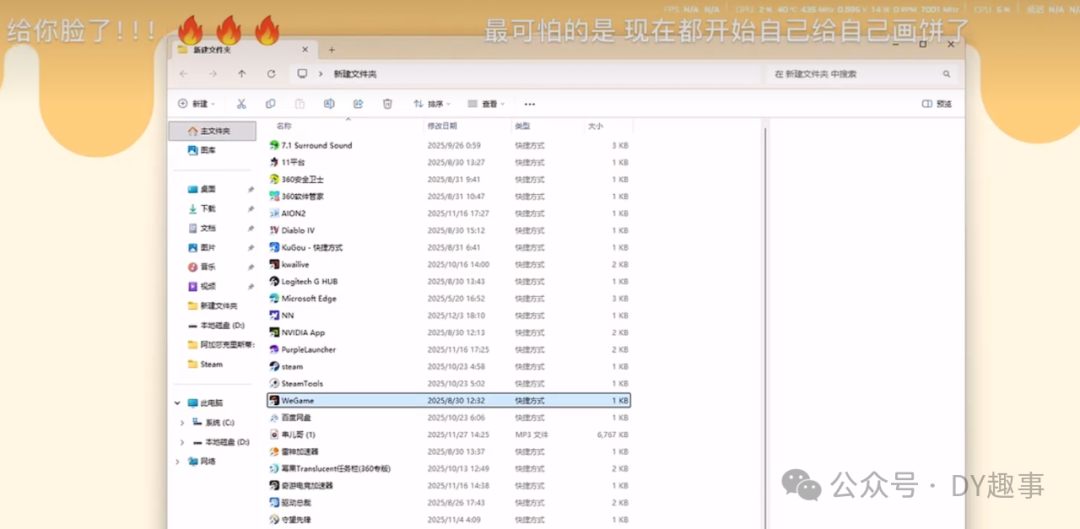Click the Rename icon in toolbar

tap(329, 104)
